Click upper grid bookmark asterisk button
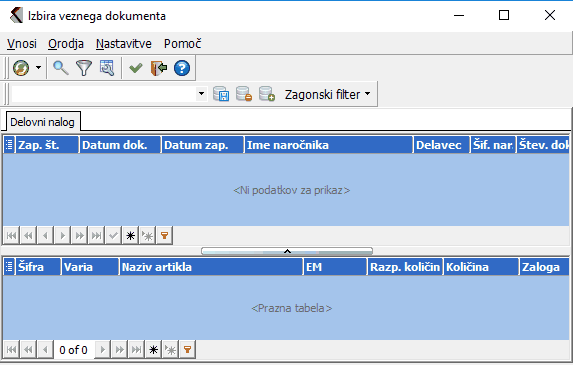The height and width of the screenshot is (365, 573). pos(130,235)
